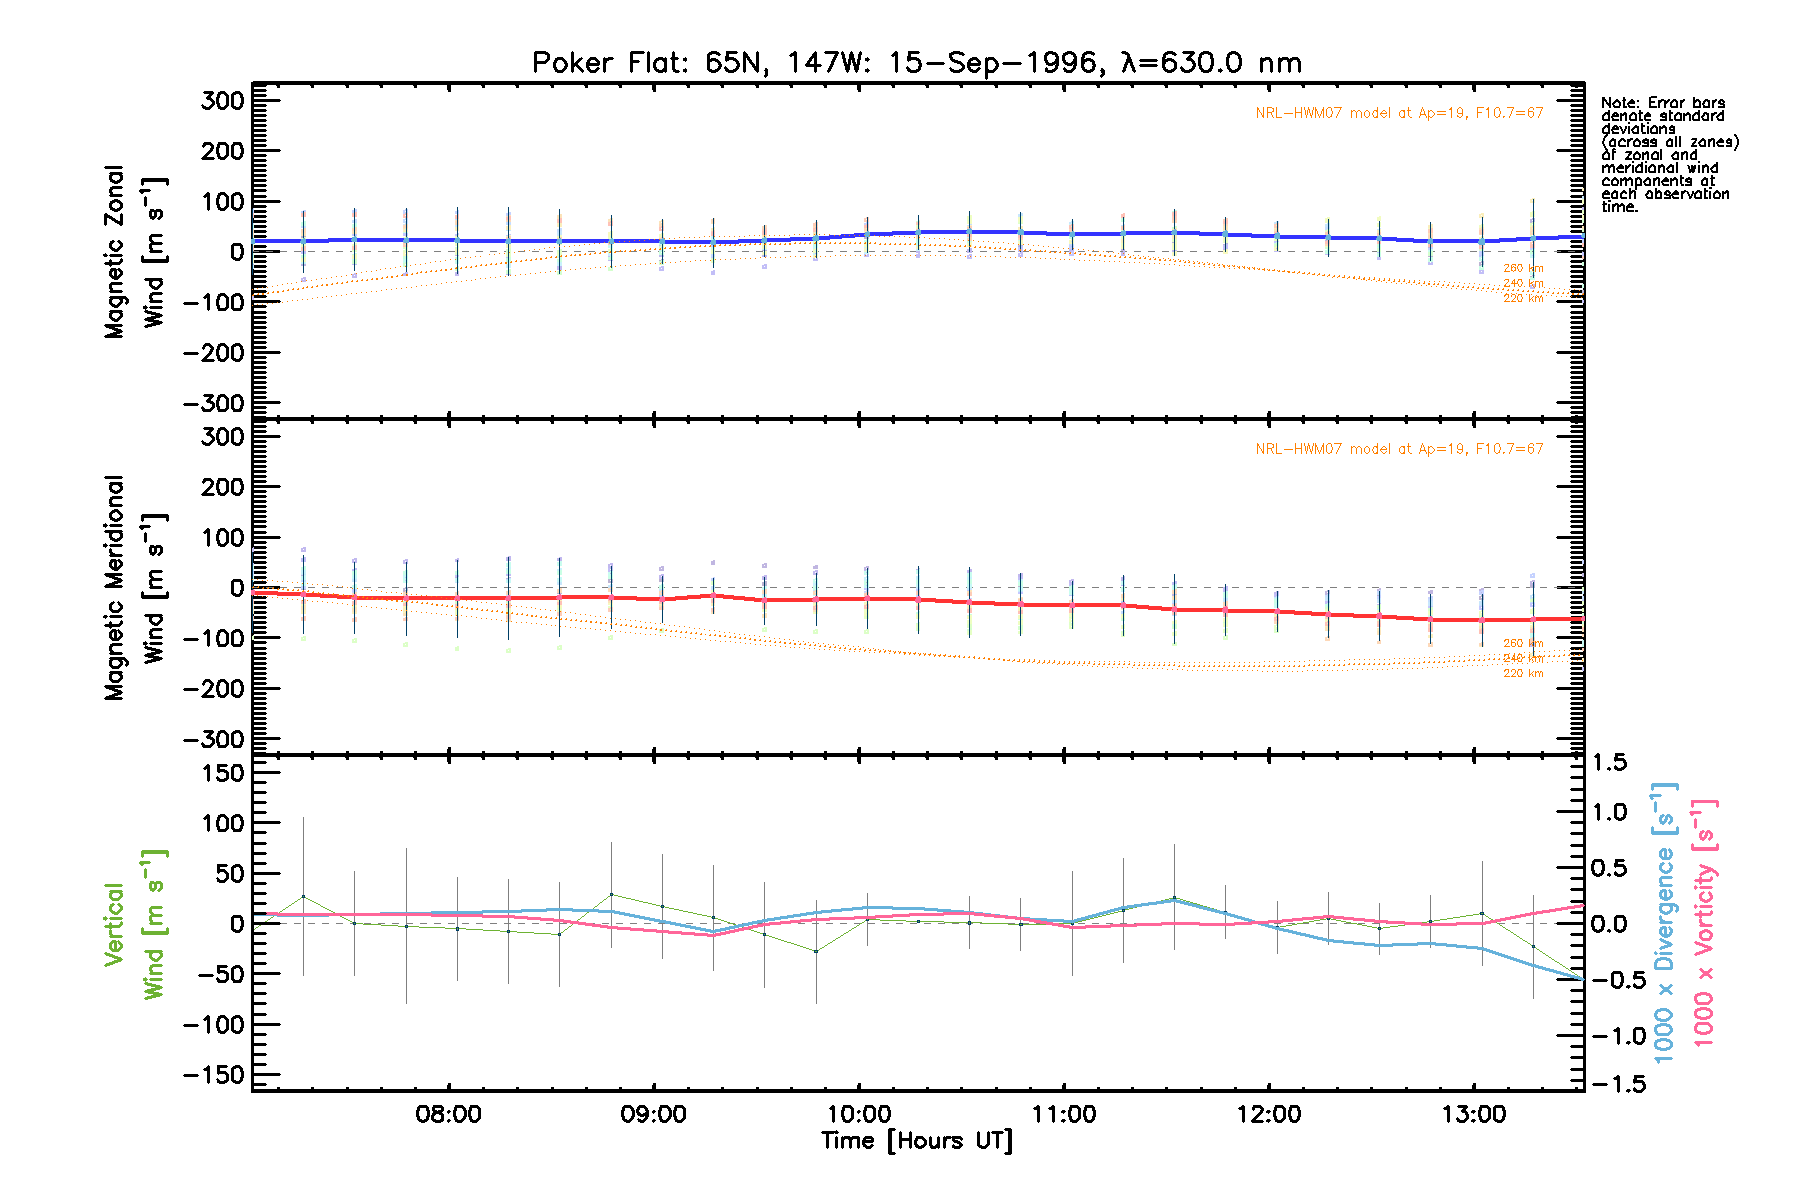Click the Time [Hours UT] axis title

point(916,1141)
